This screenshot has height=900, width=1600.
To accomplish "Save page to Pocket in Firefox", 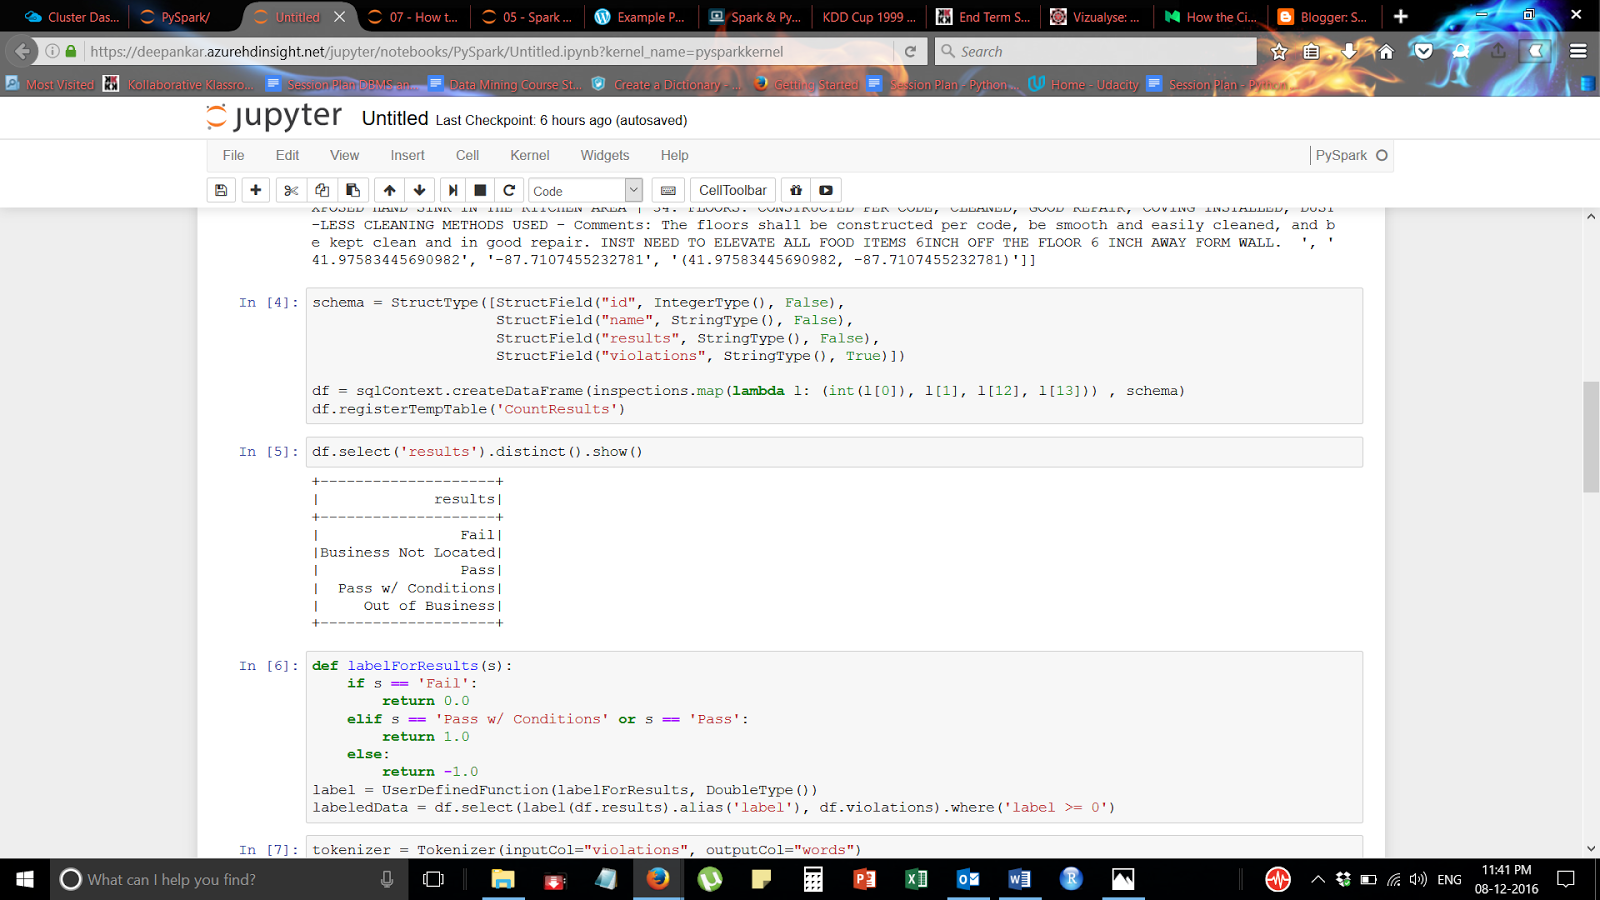I will (x=1422, y=51).
